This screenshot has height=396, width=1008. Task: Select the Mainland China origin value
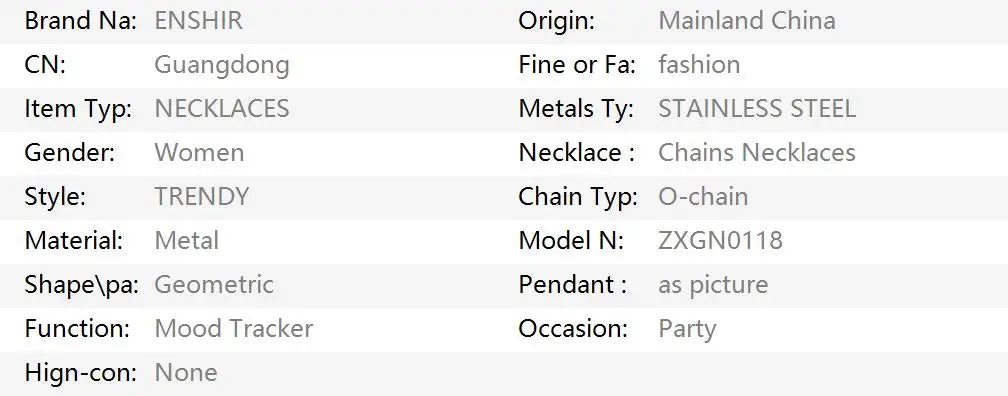click(747, 21)
